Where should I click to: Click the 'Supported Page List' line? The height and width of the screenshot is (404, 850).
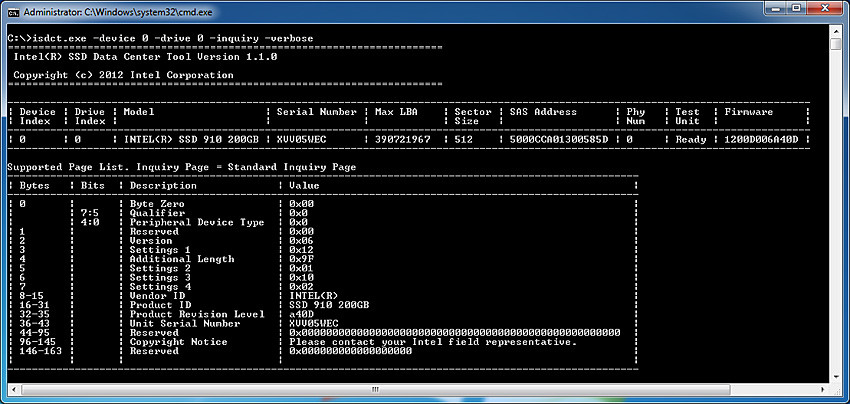[x=182, y=167]
